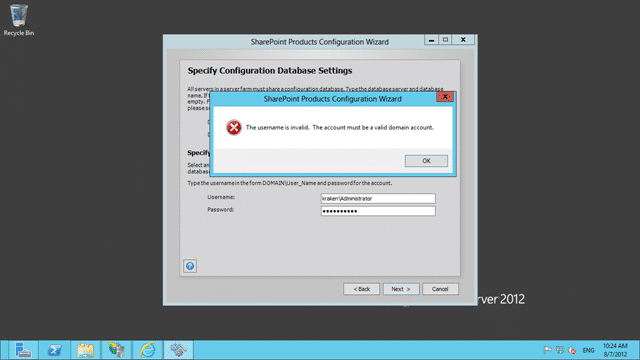The width and height of the screenshot is (640, 360).
Task: Switch input language via ENG indicator
Action: click(588, 350)
